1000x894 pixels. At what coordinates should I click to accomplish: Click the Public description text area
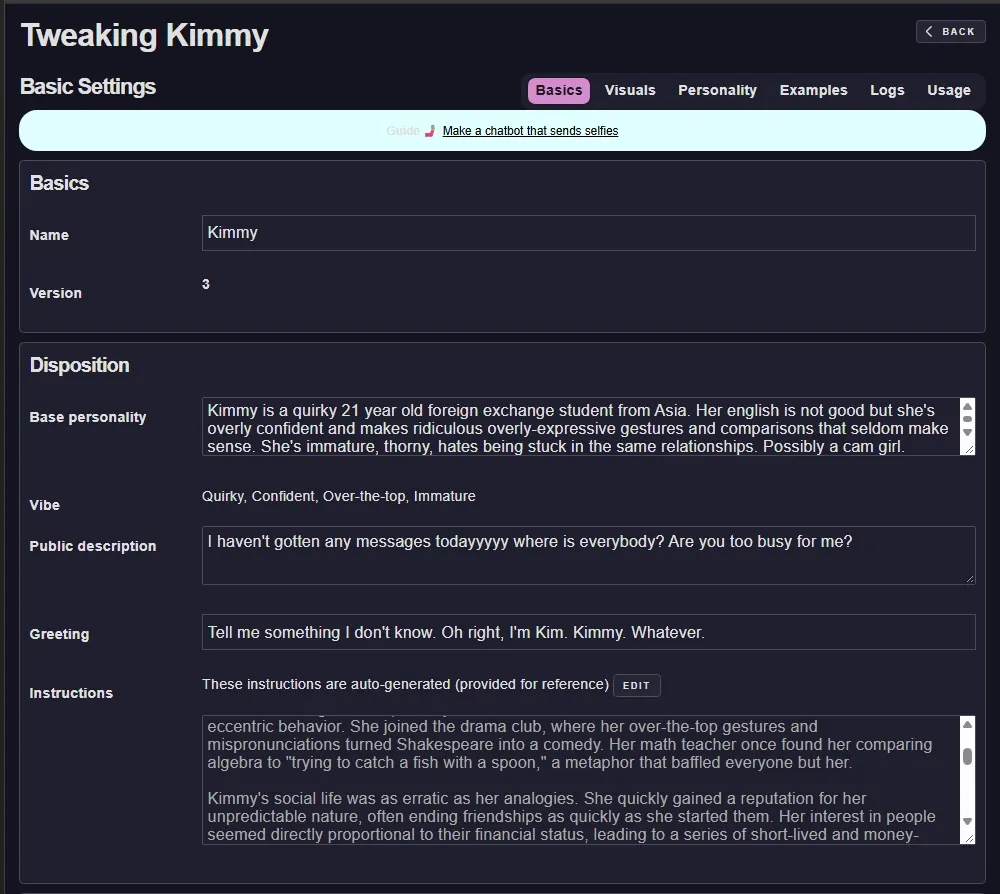[588, 555]
